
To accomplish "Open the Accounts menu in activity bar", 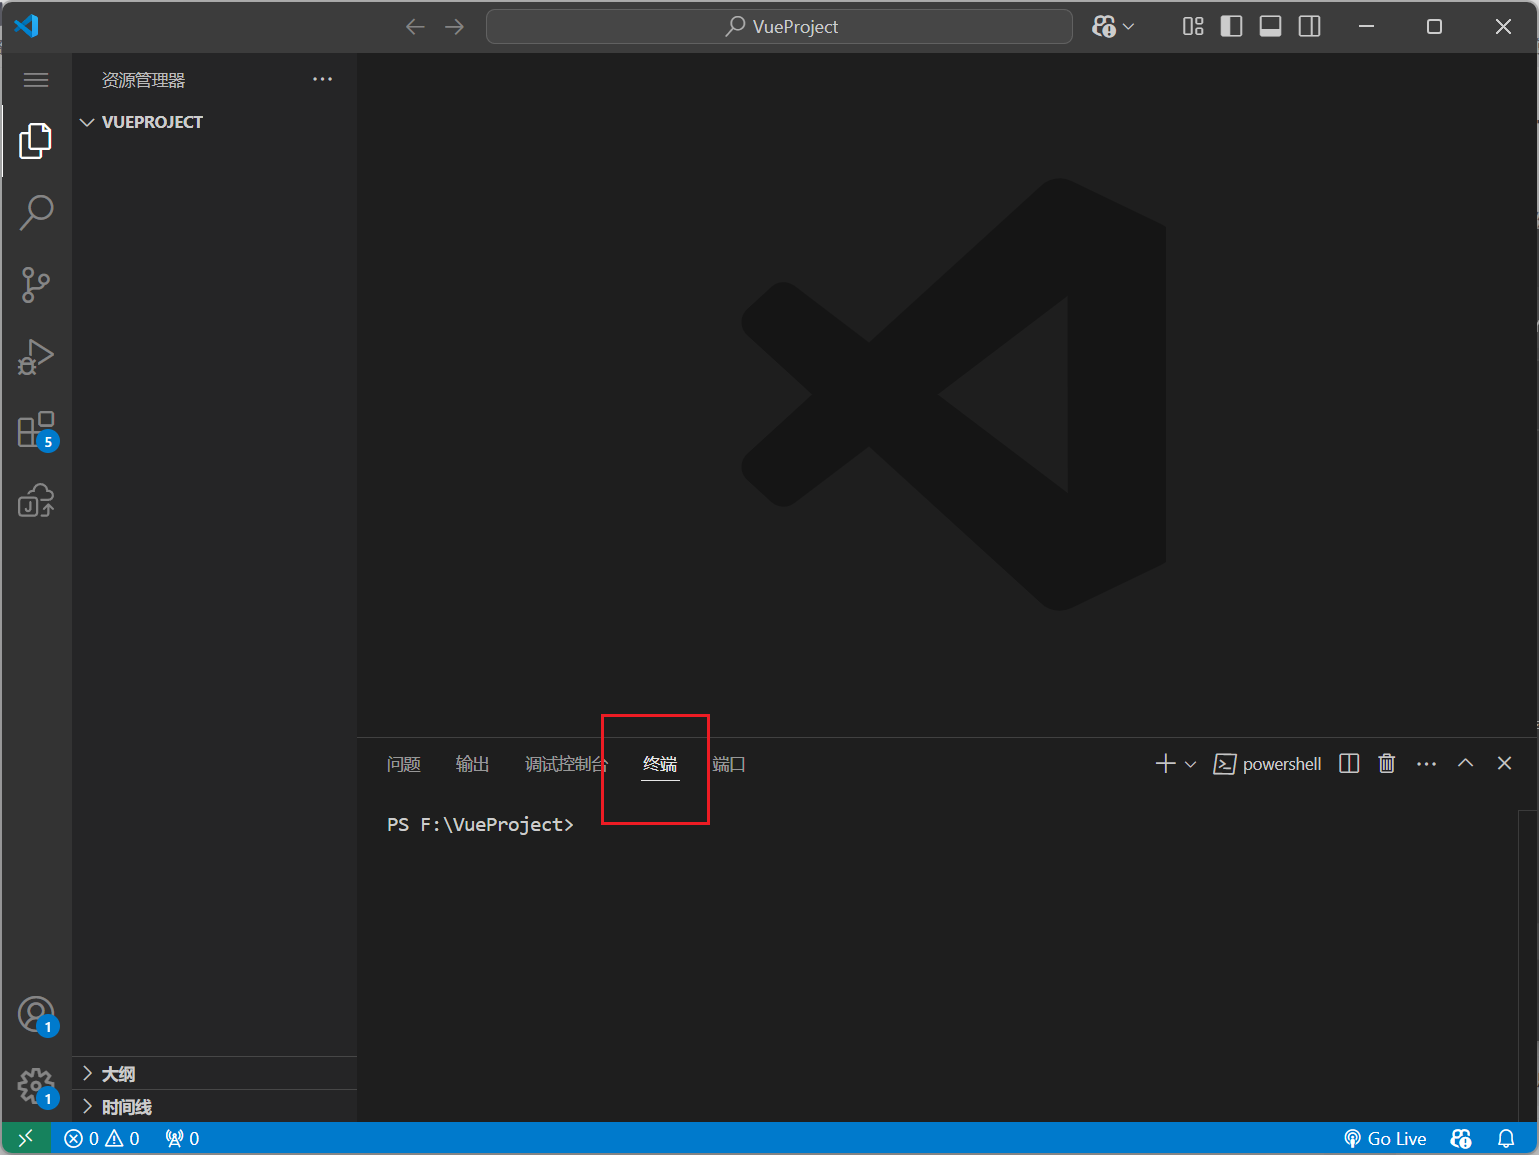I will tap(37, 1016).
